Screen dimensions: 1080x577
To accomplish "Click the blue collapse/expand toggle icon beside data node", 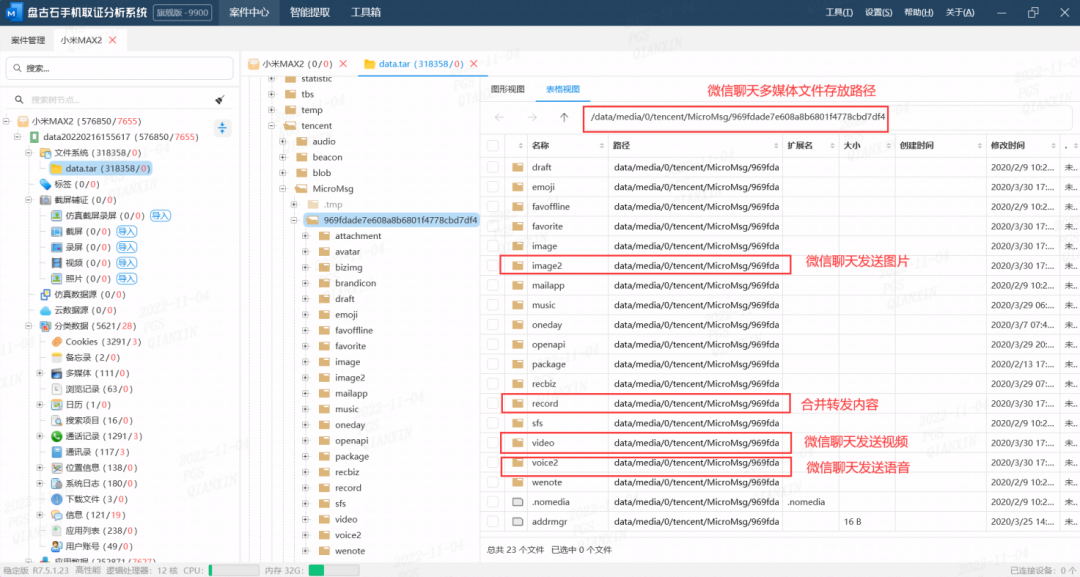I will 222,128.
